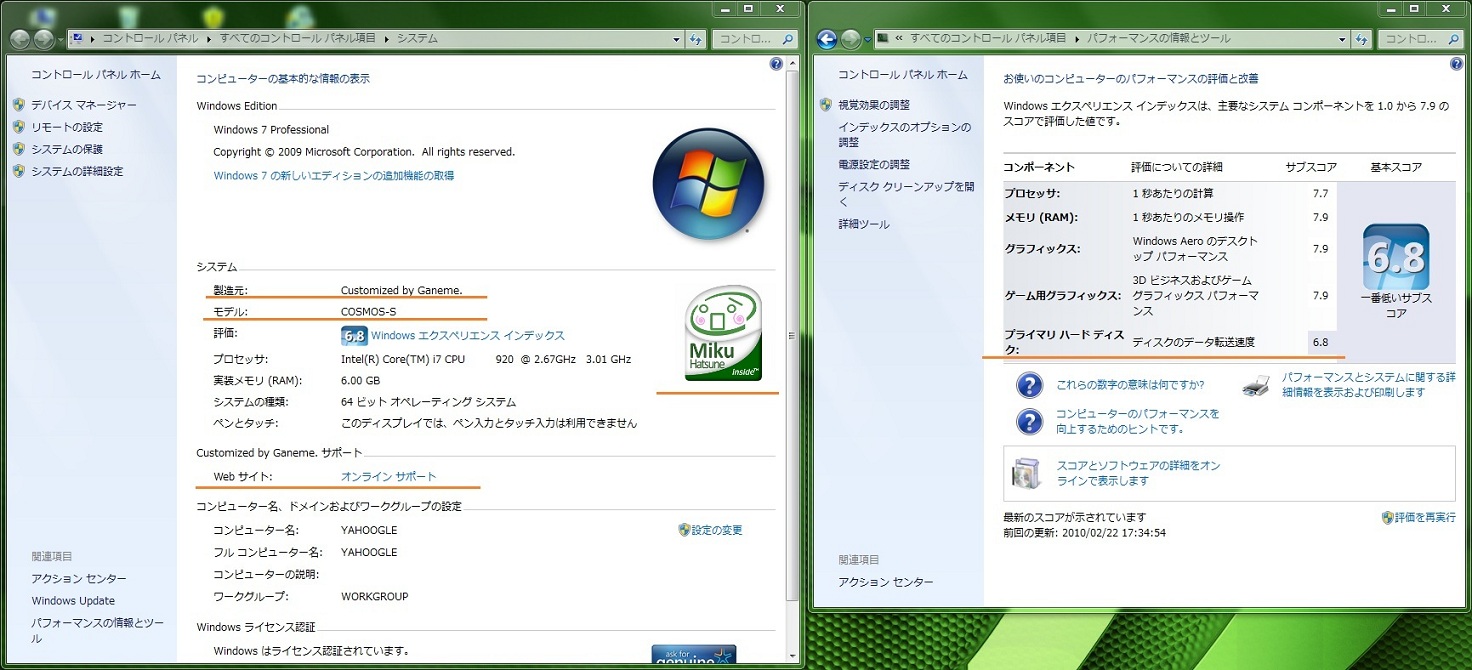Open Windows エクスペリエンス インデックス link
1472x670 pixels.
tap(468, 336)
